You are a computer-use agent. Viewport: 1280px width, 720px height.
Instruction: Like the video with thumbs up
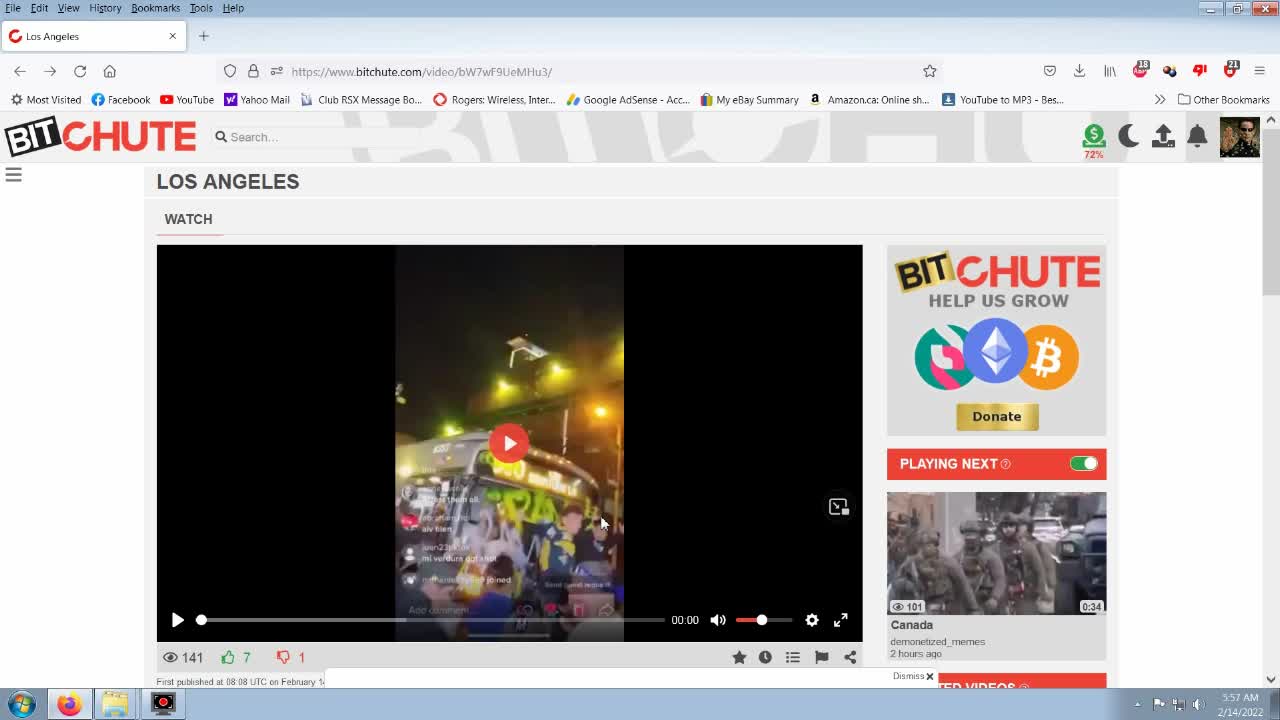pyautogui.click(x=228, y=657)
